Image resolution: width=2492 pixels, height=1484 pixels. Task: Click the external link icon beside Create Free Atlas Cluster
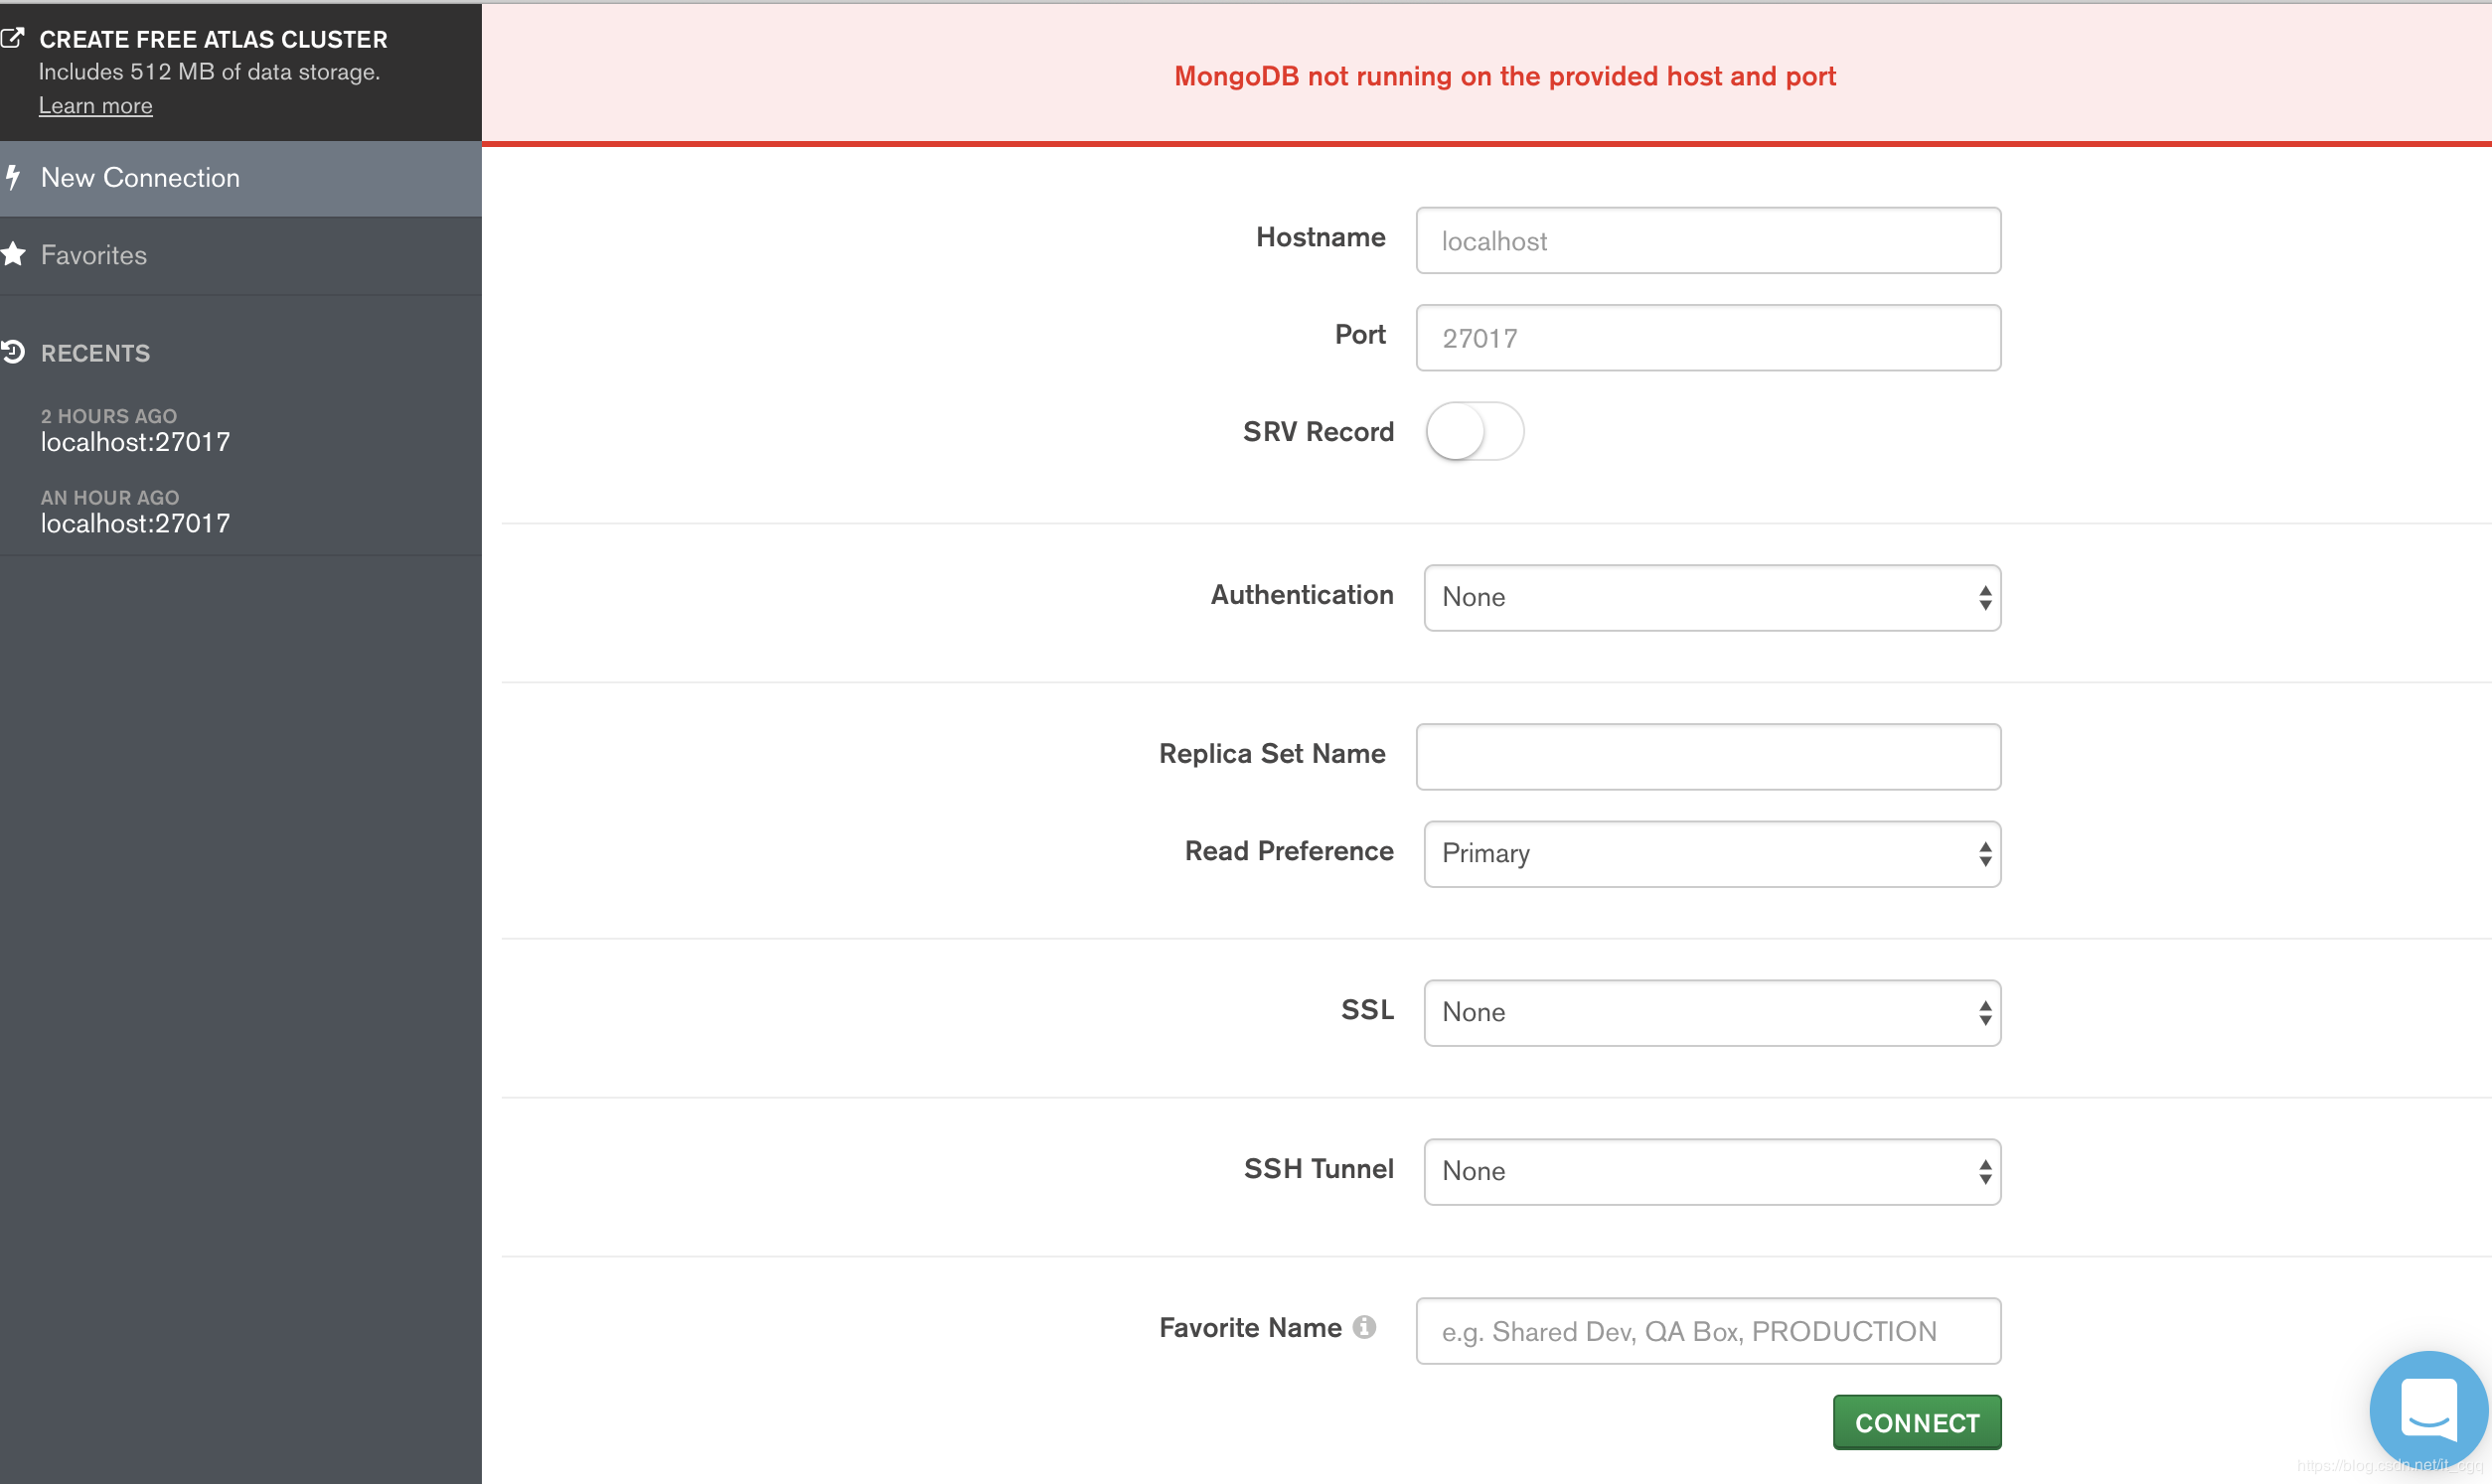pos(12,39)
